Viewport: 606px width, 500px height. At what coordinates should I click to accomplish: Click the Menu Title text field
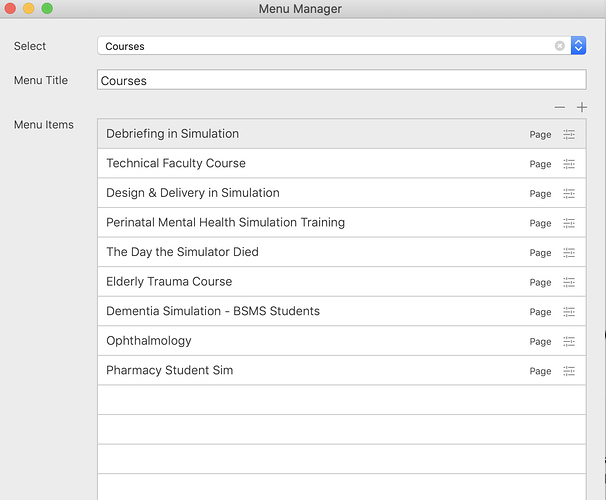tap(341, 80)
